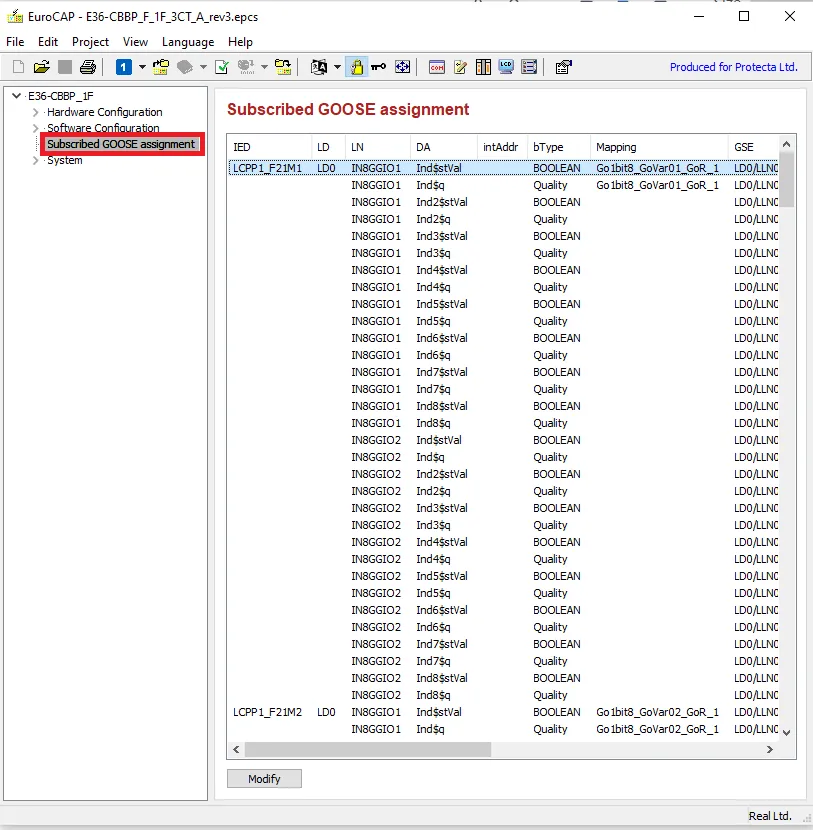Click the DA column header
Image resolution: width=813 pixels, height=830 pixels.
(x=444, y=147)
